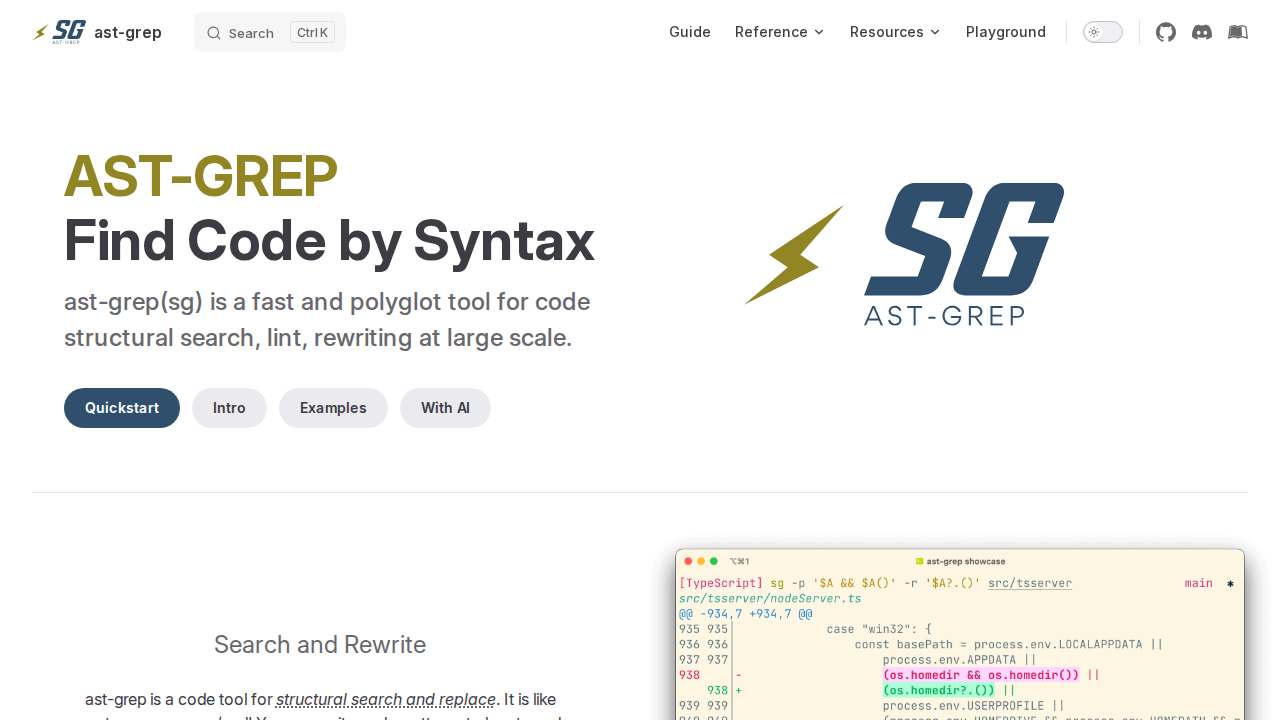Click the large SG hero logo

tap(904, 254)
